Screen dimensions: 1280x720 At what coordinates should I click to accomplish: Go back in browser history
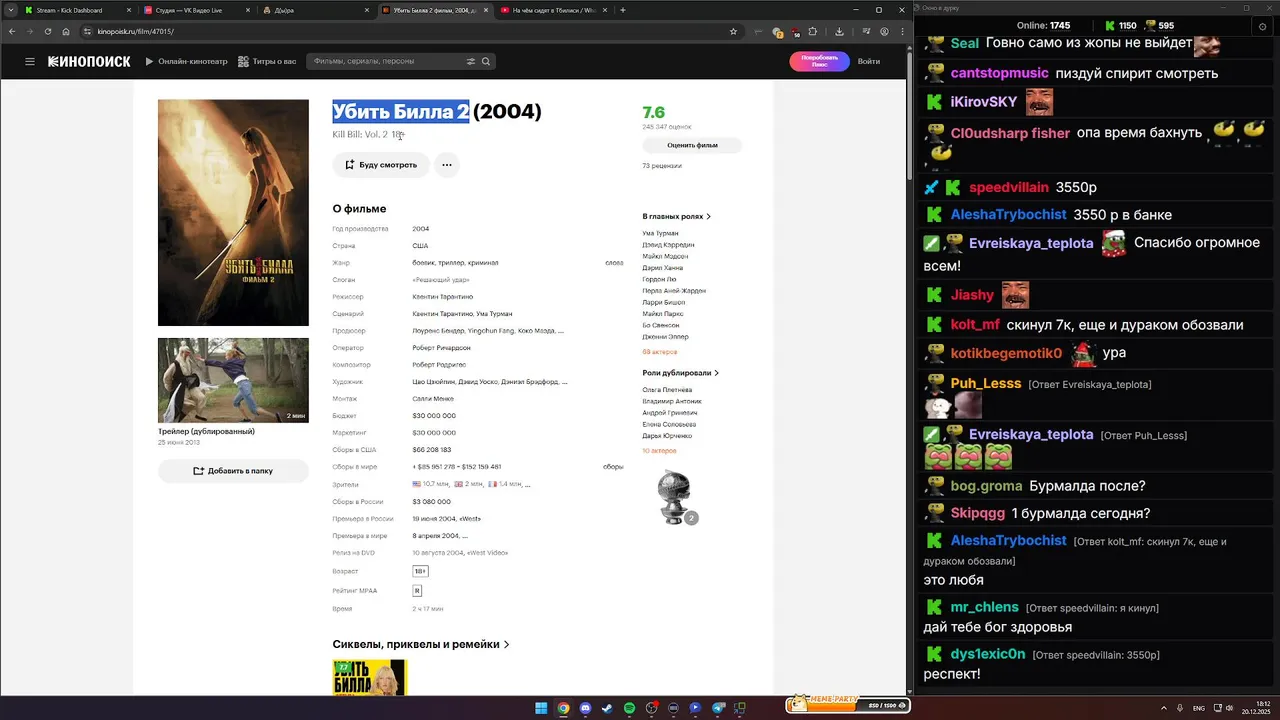point(11,31)
